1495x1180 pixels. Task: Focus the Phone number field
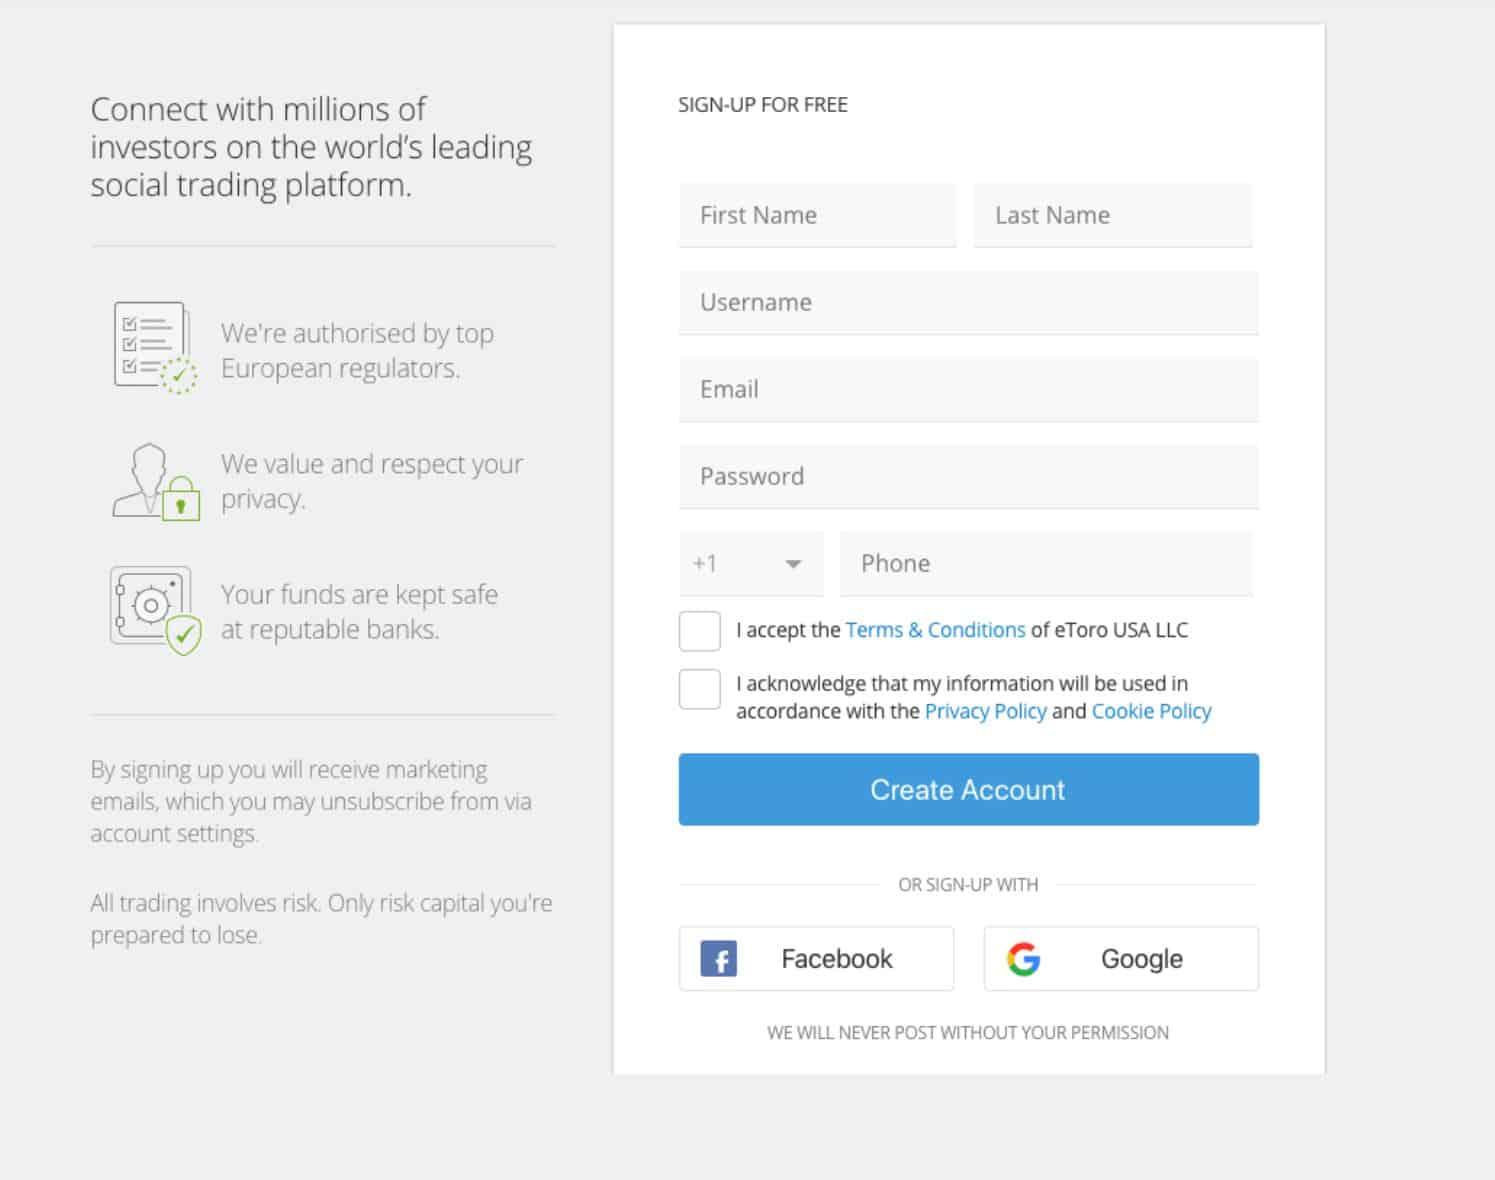(1046, 564)
